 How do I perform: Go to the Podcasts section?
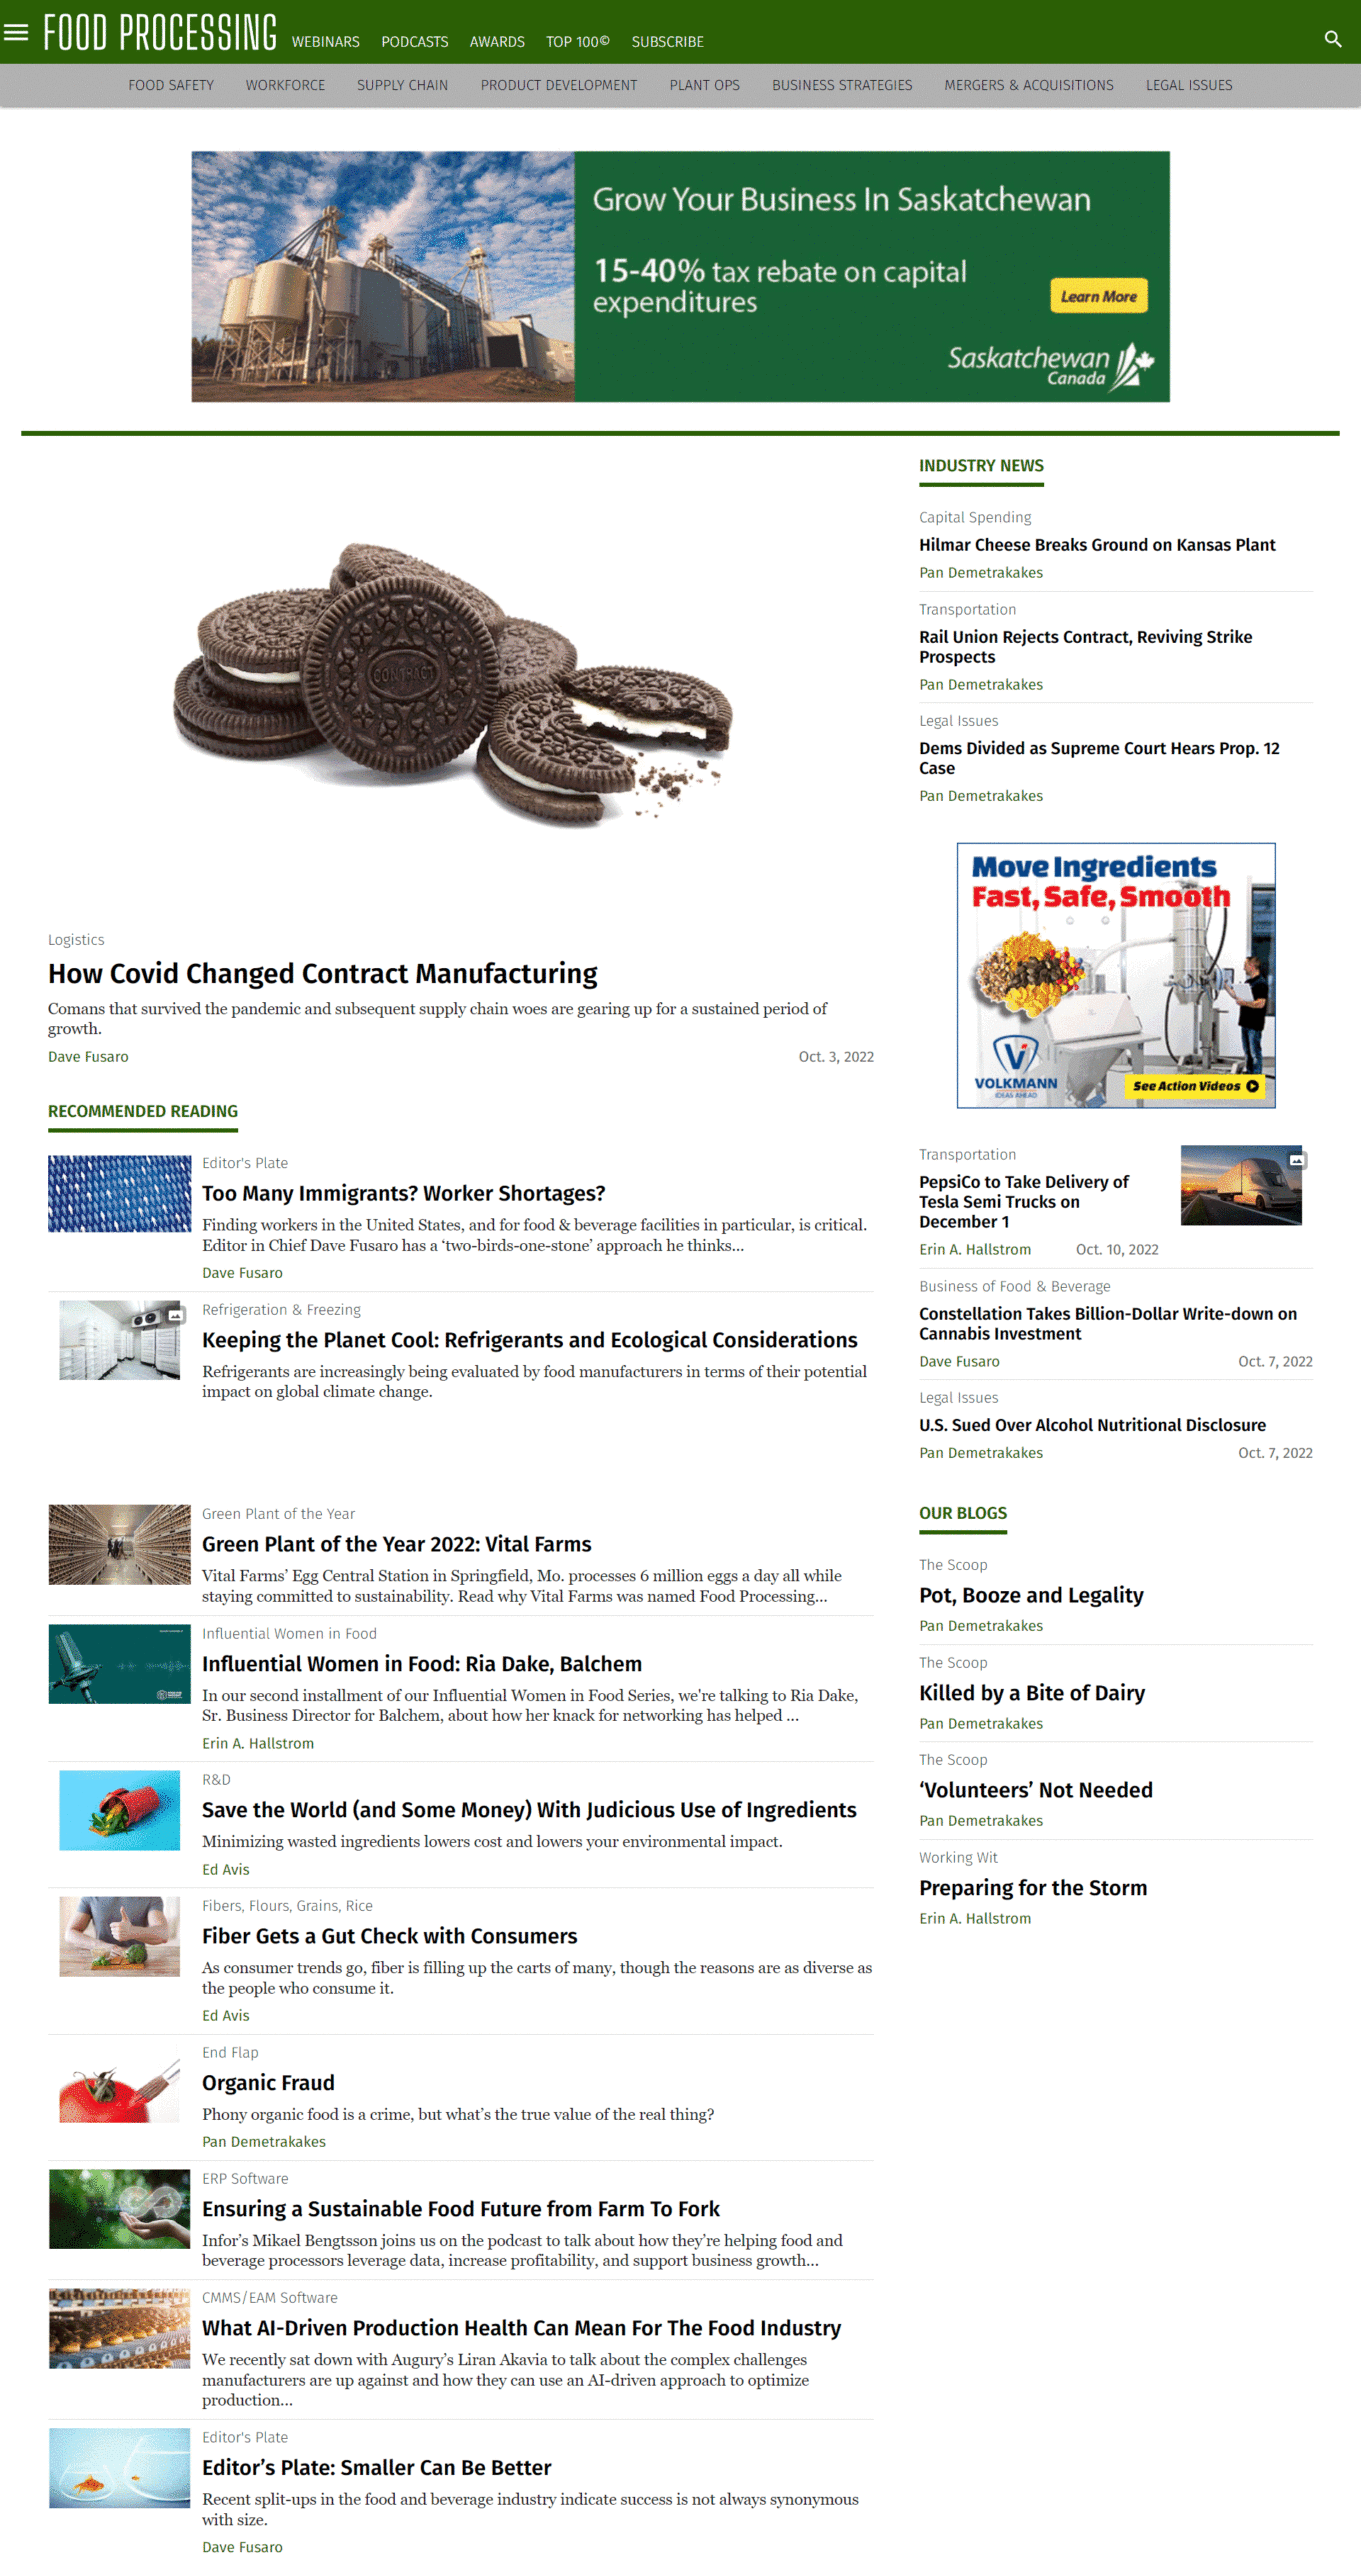coord(414,42)
